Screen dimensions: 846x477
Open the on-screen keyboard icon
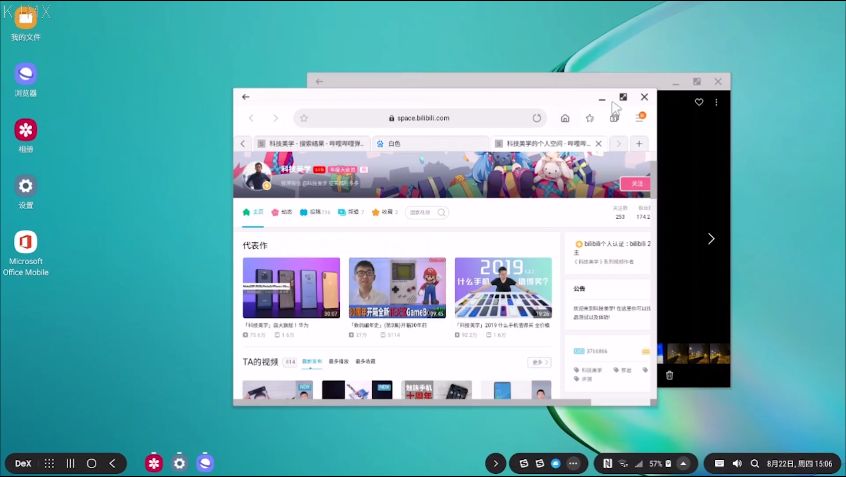pyautogui.click(x=719, y=463)
